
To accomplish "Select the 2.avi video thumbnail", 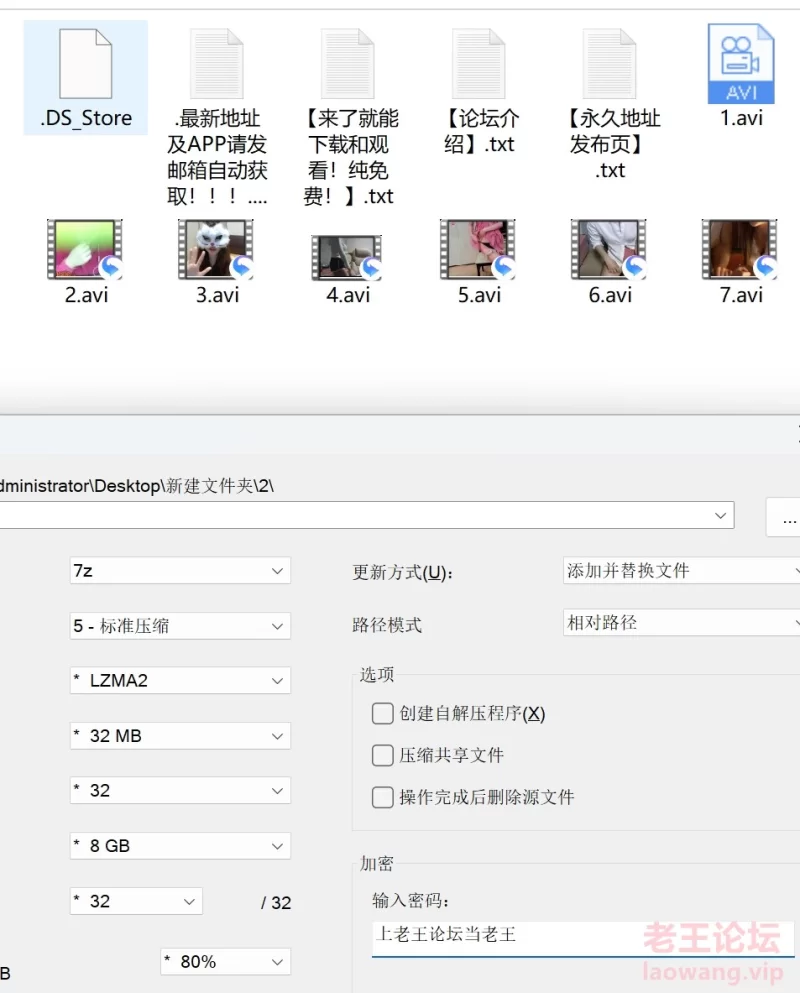I will [85, 250].
